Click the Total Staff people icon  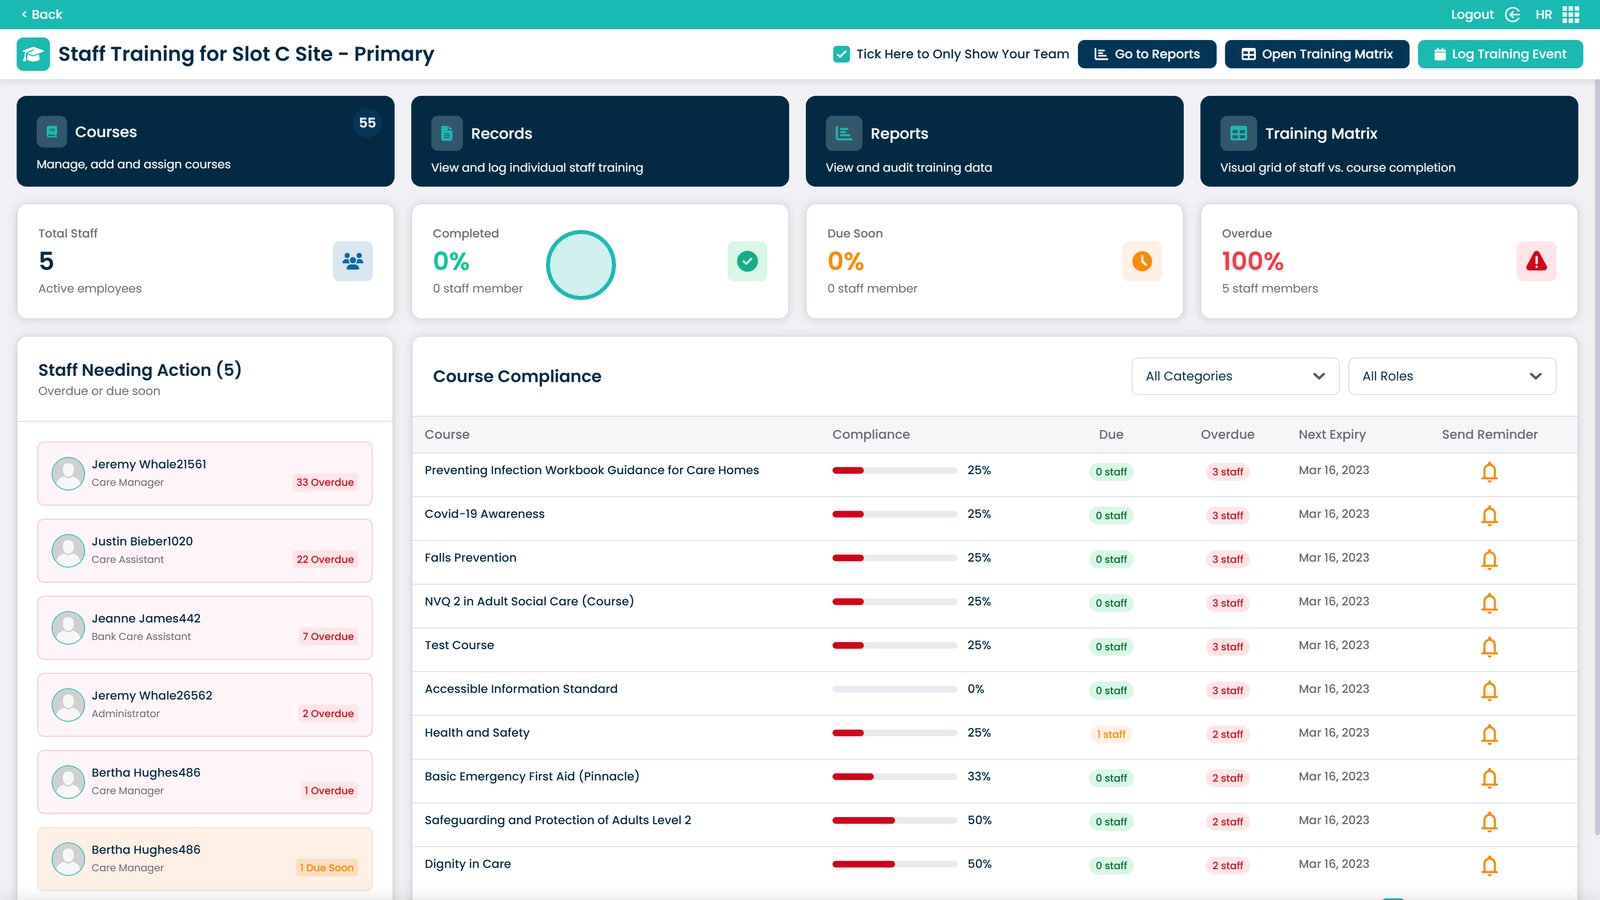point(352,262)
